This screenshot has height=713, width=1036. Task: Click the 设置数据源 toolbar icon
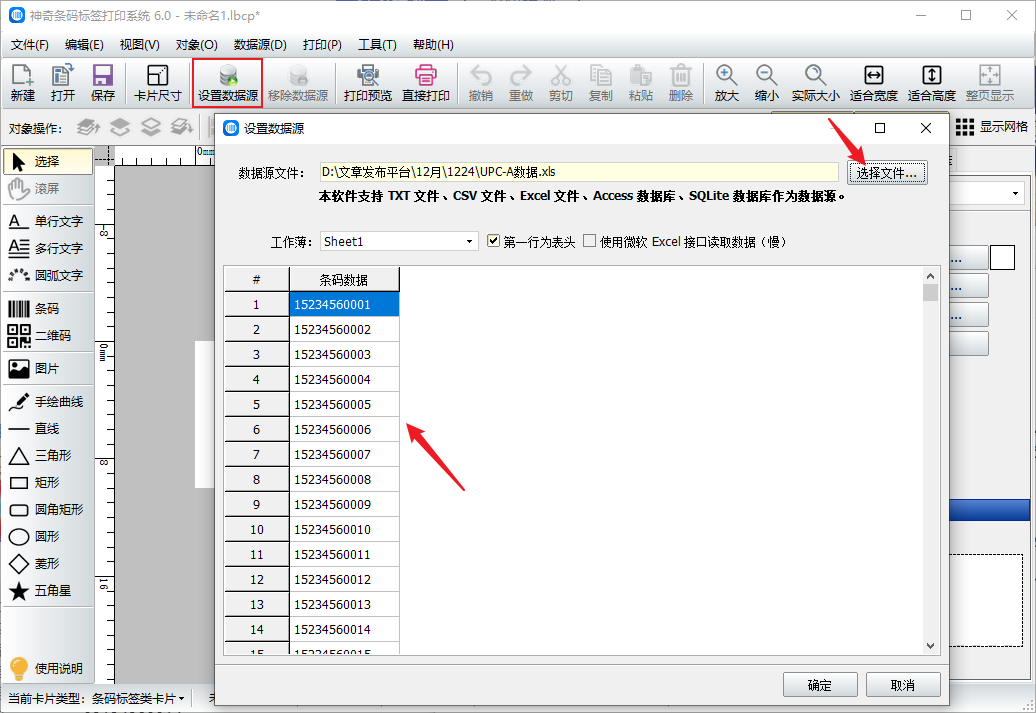tap(228, 83)
